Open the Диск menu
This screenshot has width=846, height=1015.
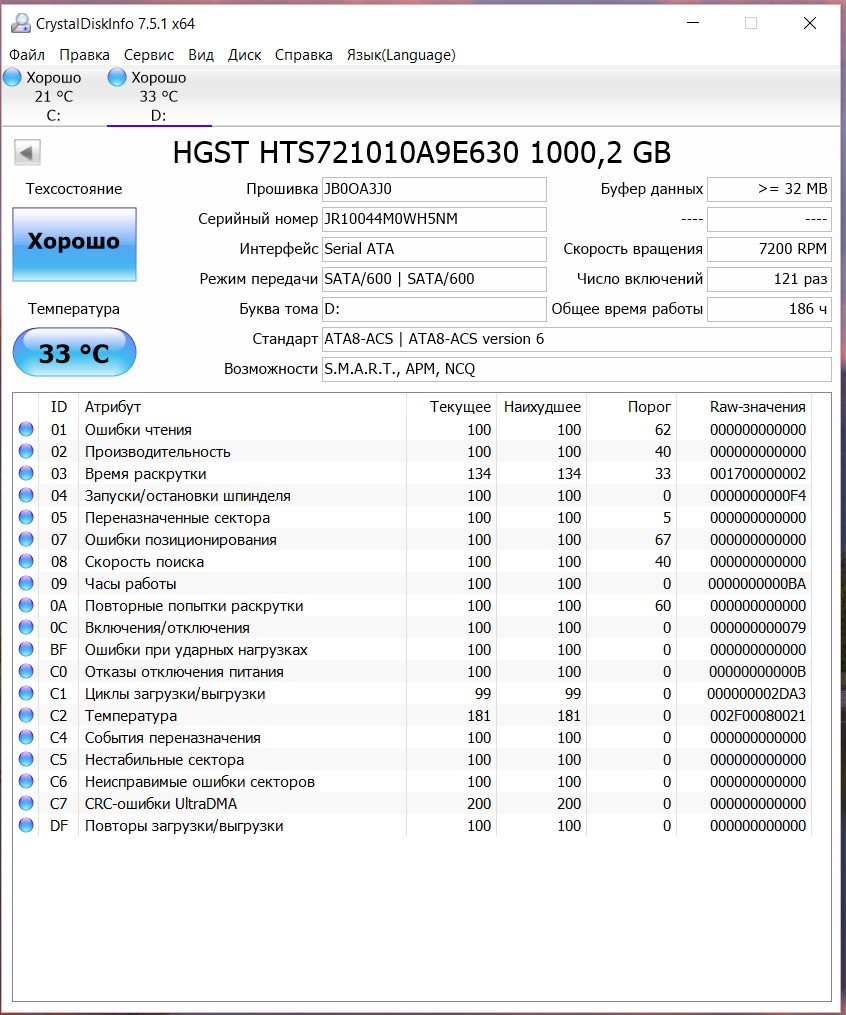244,55
